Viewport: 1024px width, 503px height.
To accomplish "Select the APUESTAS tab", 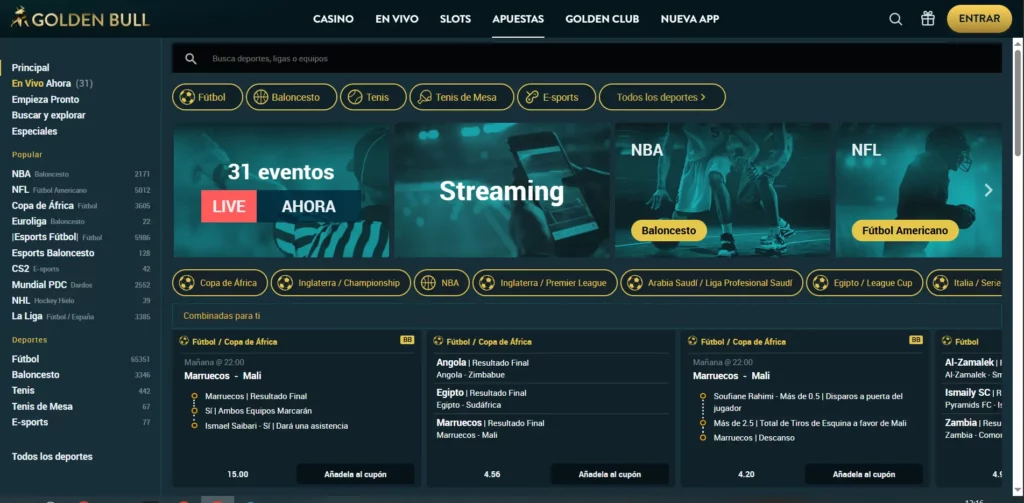I will tap(518, 19).
